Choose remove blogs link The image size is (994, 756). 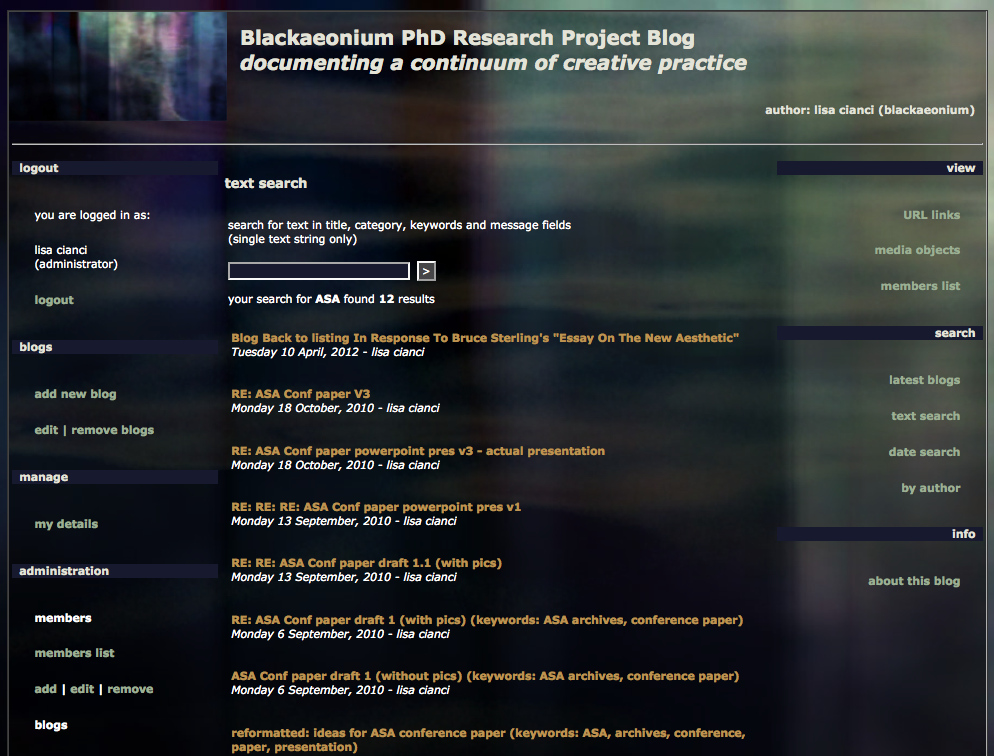click(112, 430)
